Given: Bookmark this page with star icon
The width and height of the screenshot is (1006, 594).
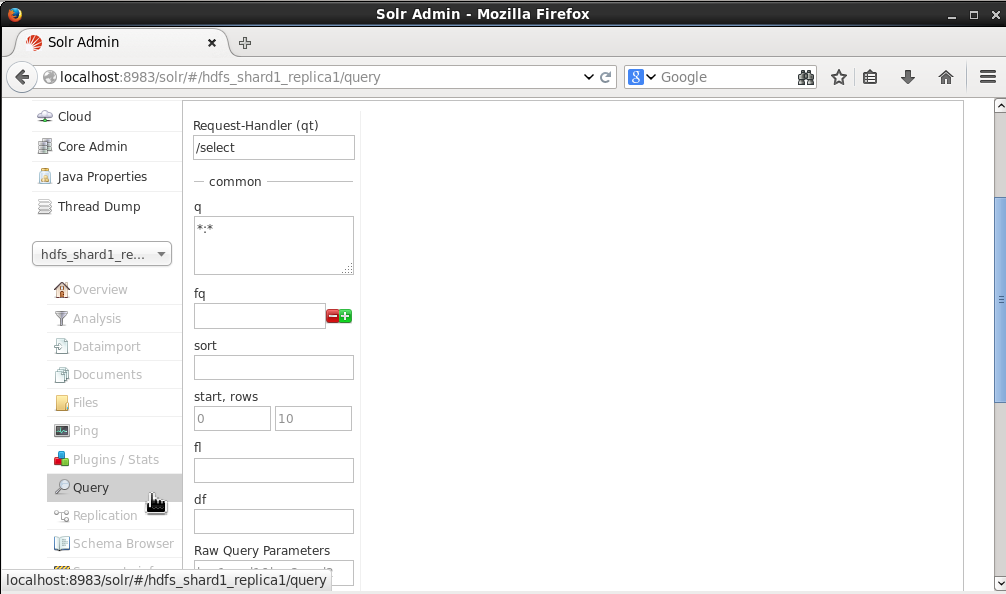Looking at the screenshot, I should click(x=839, y=77).
